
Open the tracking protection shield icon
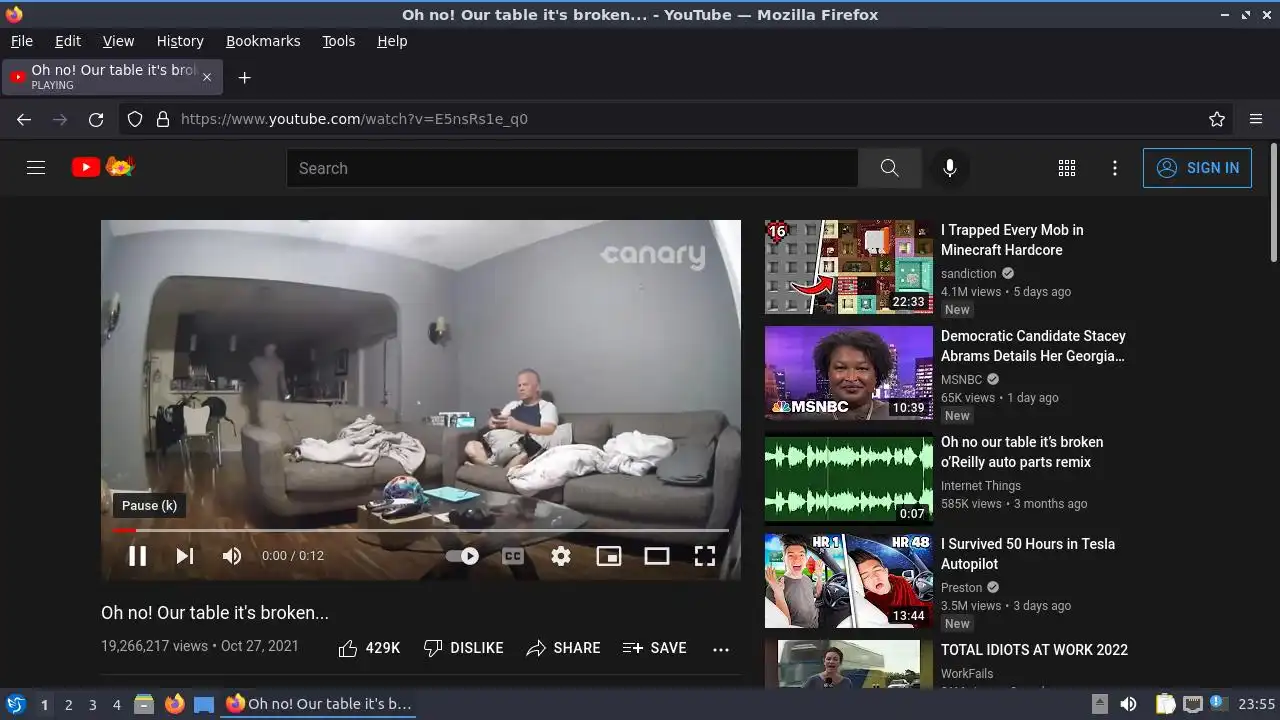135,119
